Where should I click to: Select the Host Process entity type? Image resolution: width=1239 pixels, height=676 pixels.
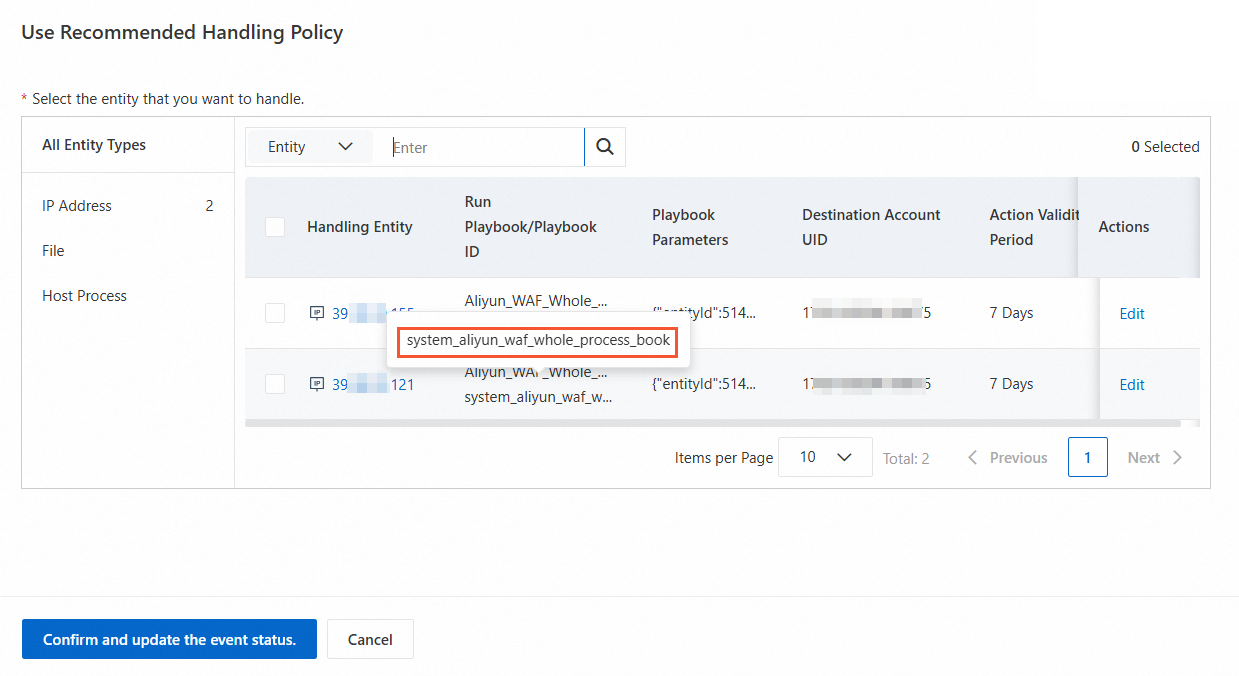pyautogui.click(x=84, y=296)
